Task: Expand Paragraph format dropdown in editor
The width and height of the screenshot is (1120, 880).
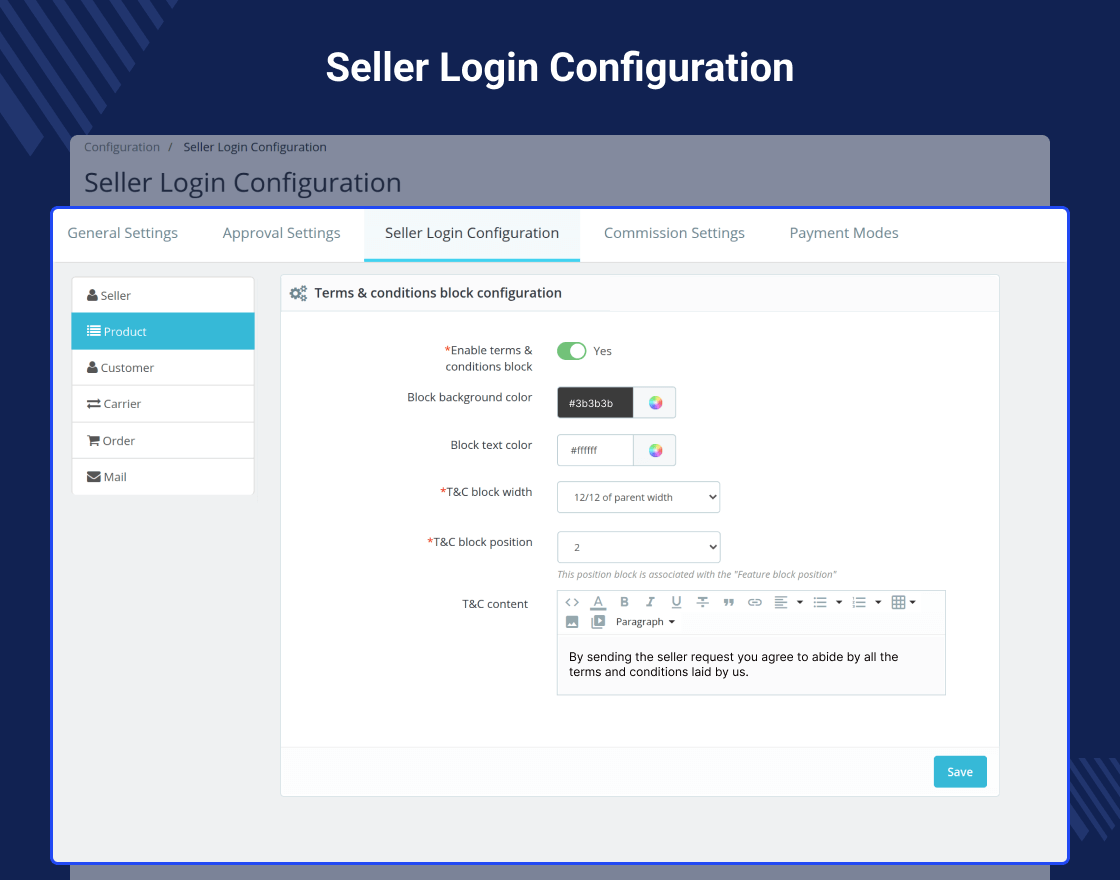Action: point(645,622)
